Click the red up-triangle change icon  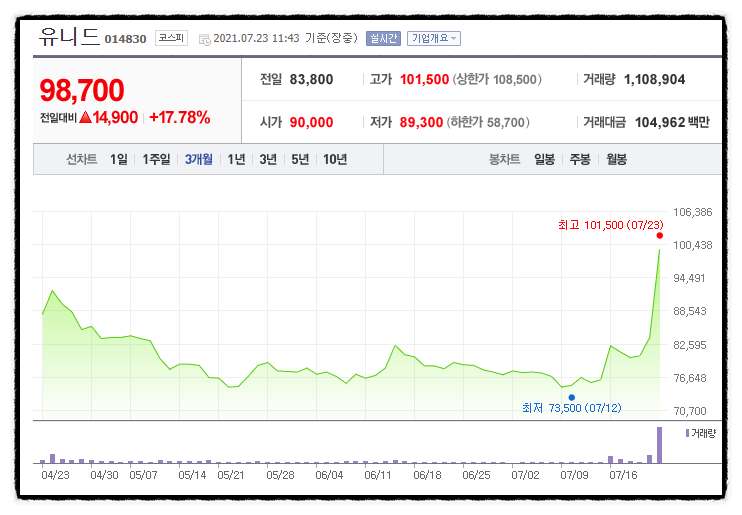(x=86, y=117)
